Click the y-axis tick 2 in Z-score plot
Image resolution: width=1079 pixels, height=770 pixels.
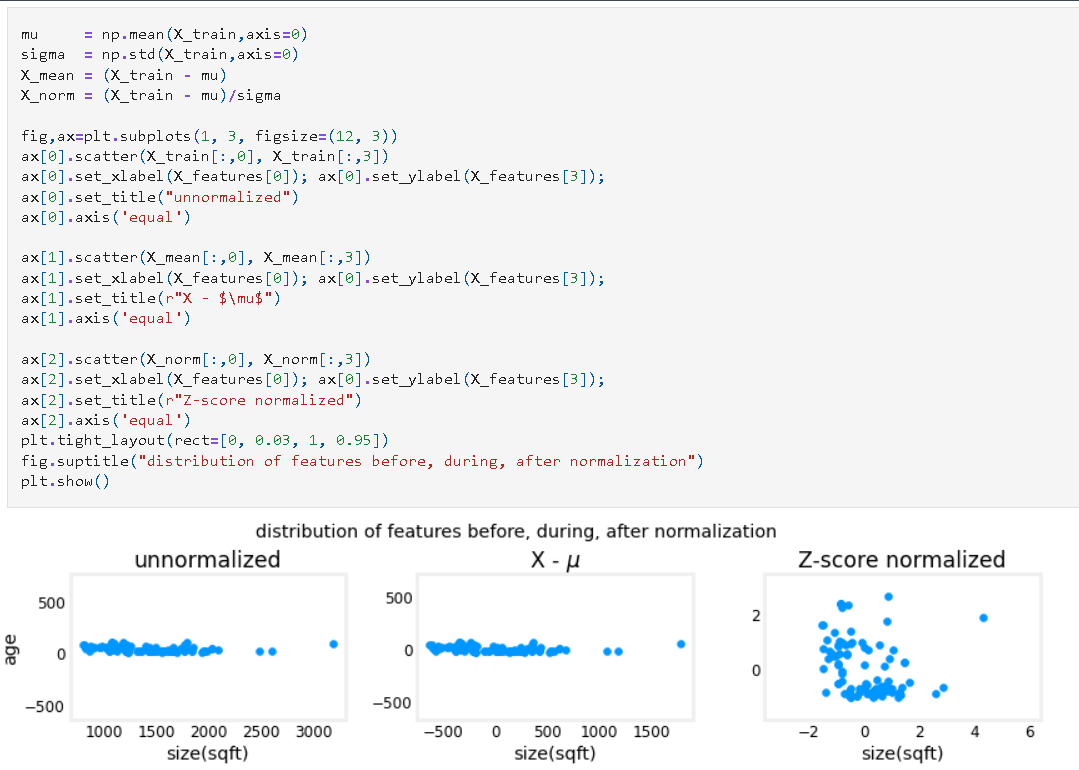(x=756, y=615)
